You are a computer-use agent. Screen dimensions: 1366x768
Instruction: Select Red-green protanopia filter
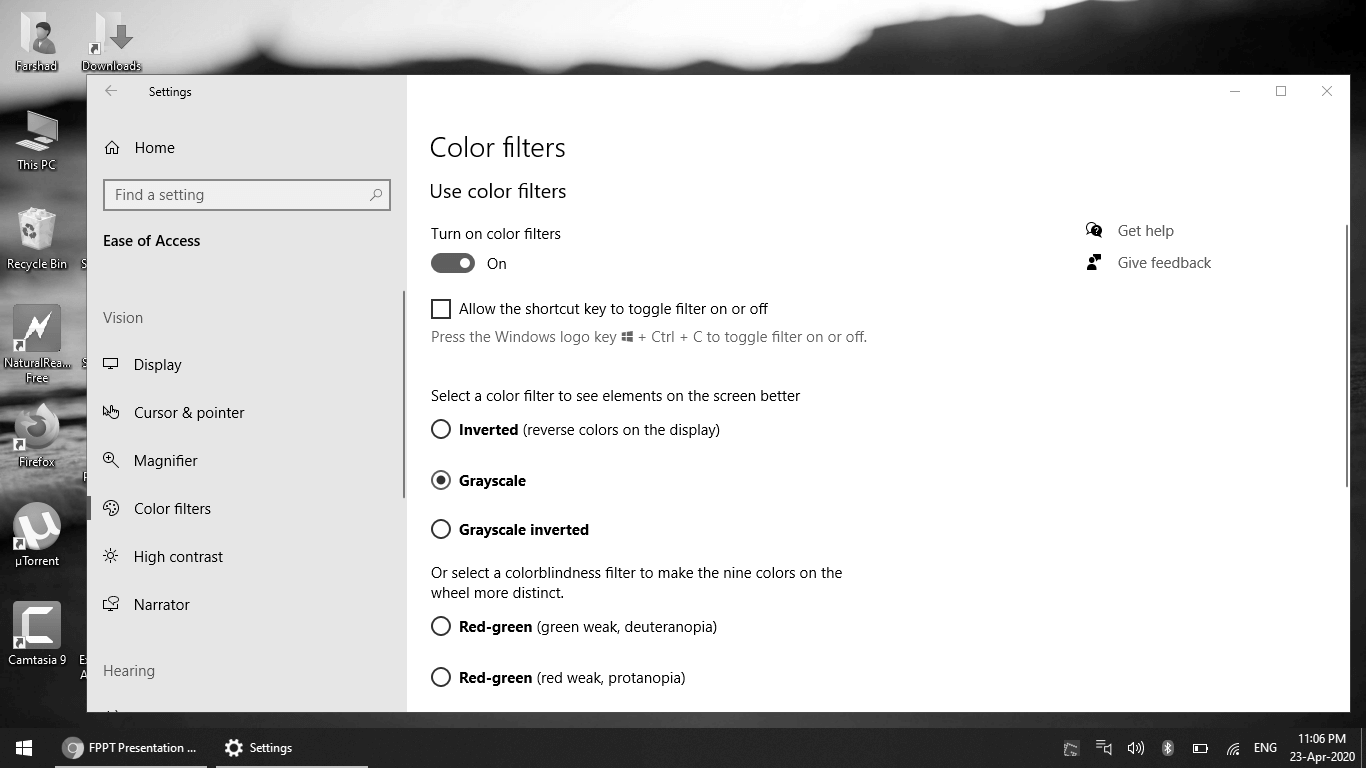[x=441, y=677]
